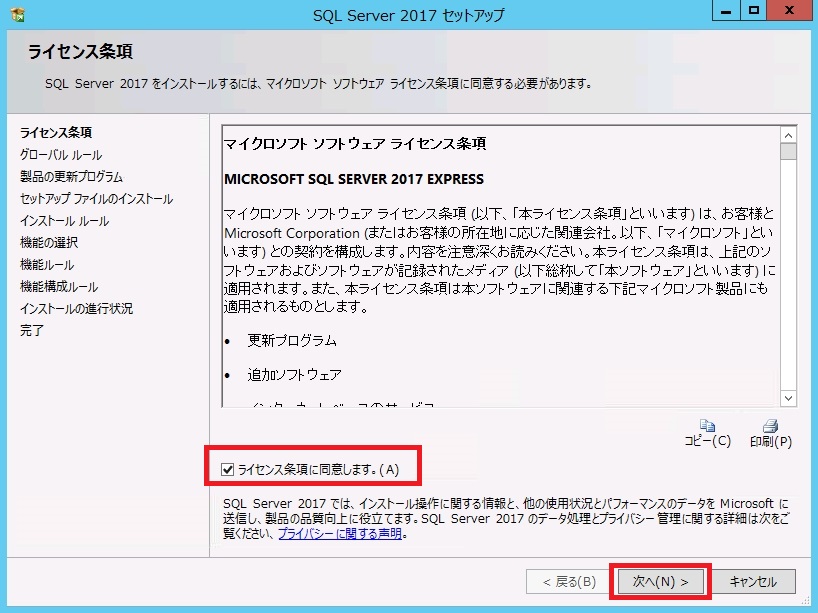
Task: Close the setup window with the red X
Action: click(790, 11)
